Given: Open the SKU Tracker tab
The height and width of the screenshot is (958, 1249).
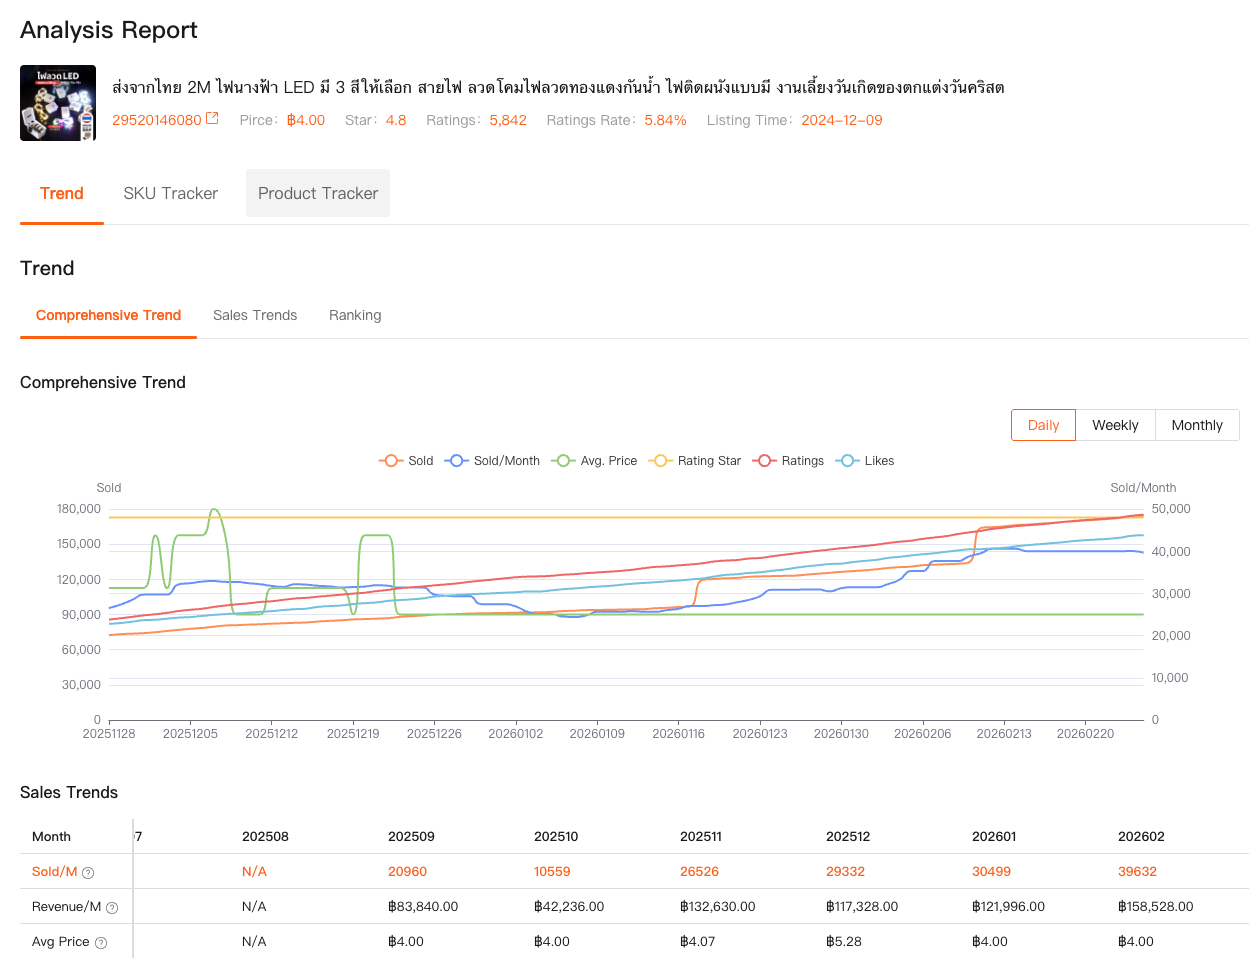Looking at the screenshot, I should 171,193.
